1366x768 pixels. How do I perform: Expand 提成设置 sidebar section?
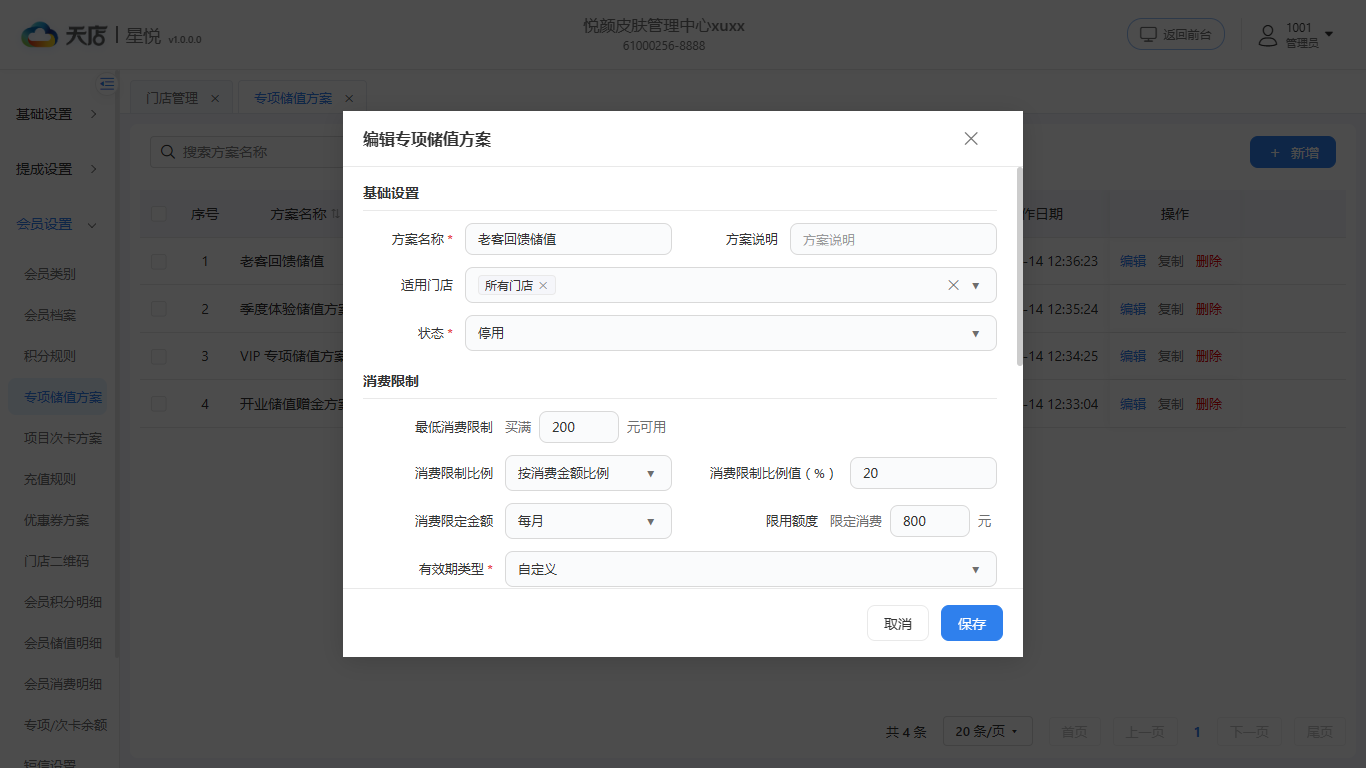(x=58, y=169)
